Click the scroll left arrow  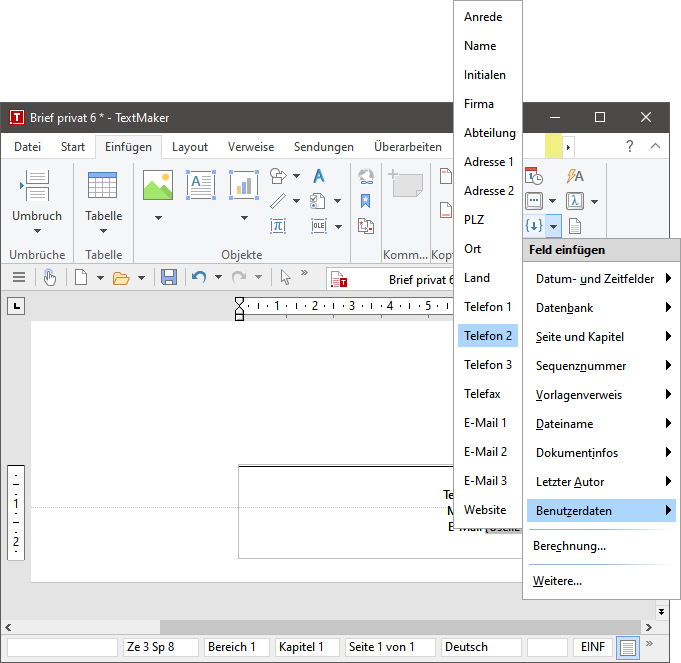point(8,627)
